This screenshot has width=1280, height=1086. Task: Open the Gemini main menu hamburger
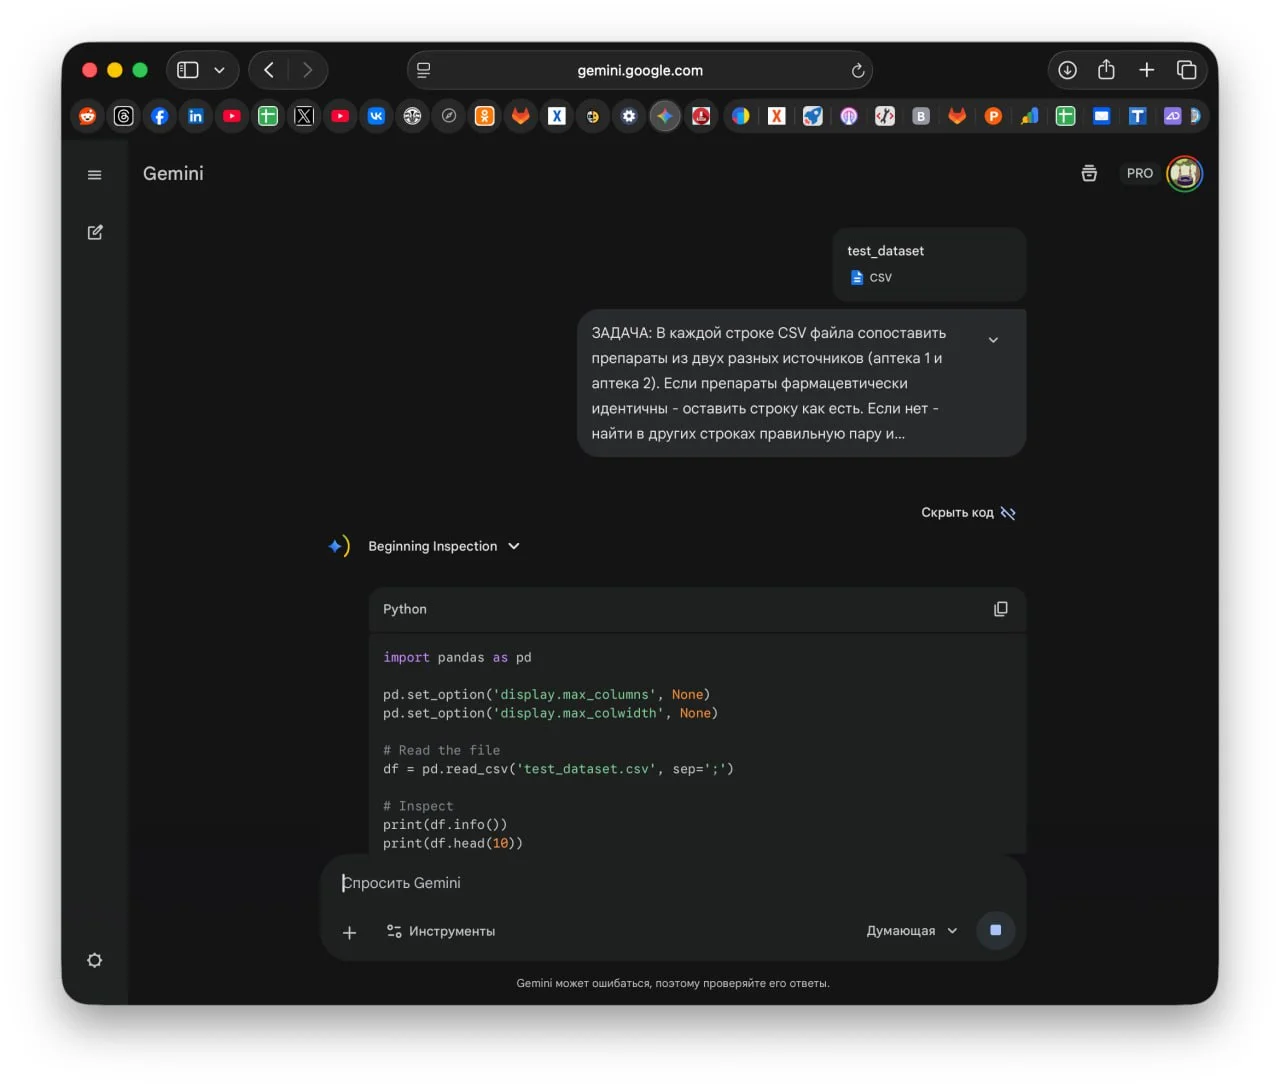pyautogui.click(x=95, y=175)
